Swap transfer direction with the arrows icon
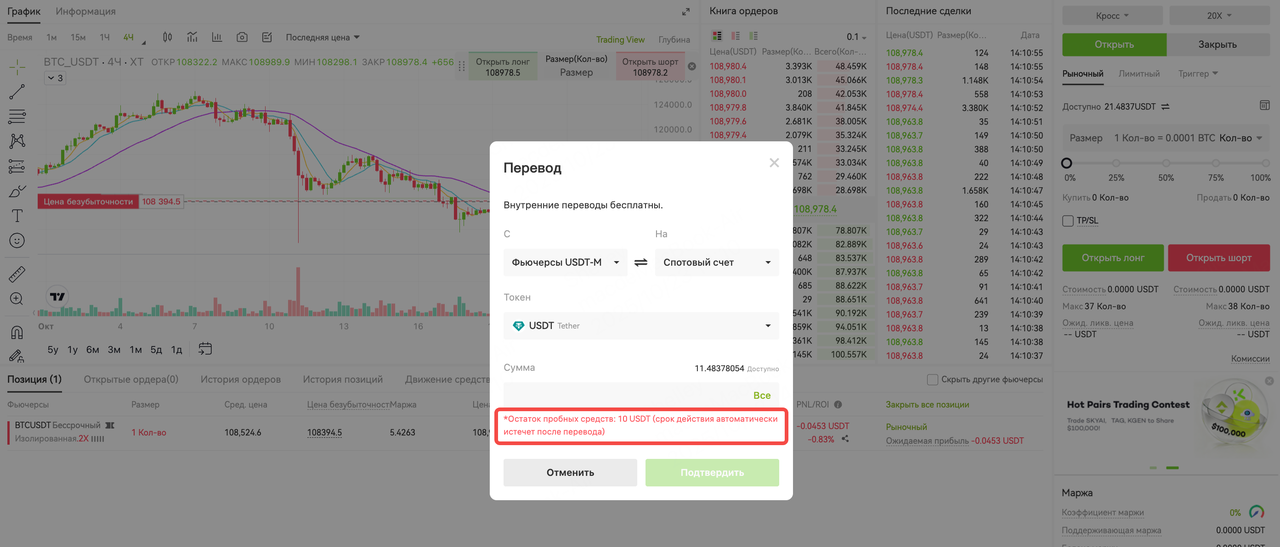The image size is (1280, 547). 641,263
